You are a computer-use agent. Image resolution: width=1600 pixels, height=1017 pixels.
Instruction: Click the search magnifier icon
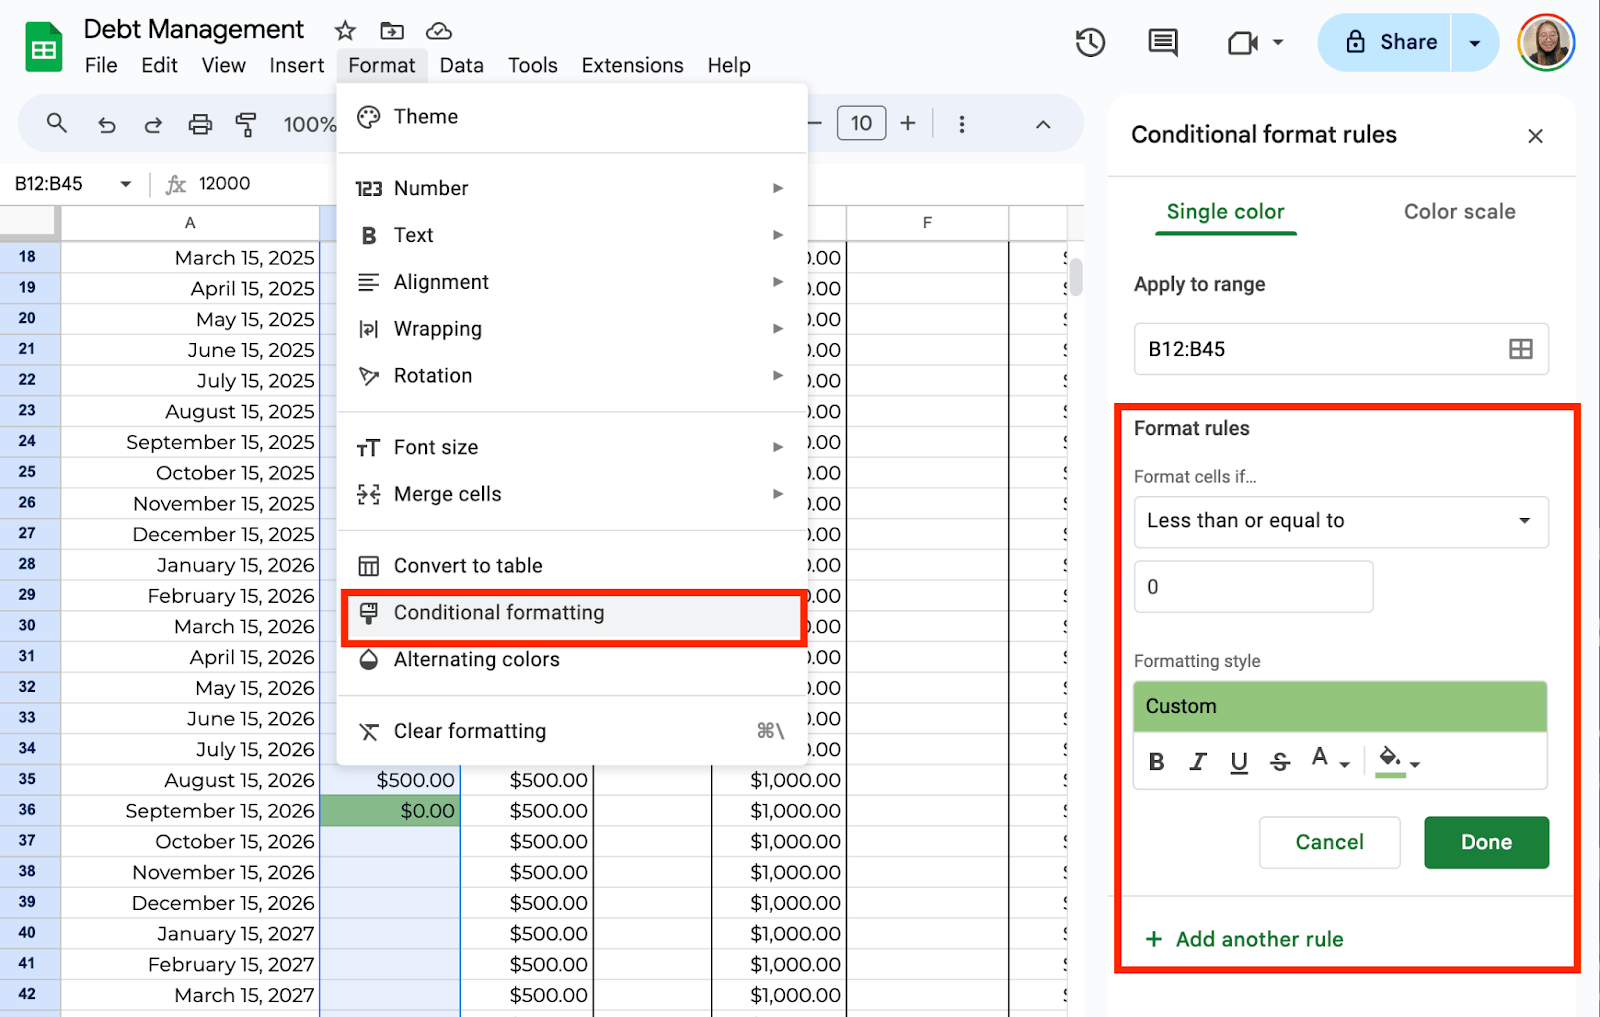[57, 123]
